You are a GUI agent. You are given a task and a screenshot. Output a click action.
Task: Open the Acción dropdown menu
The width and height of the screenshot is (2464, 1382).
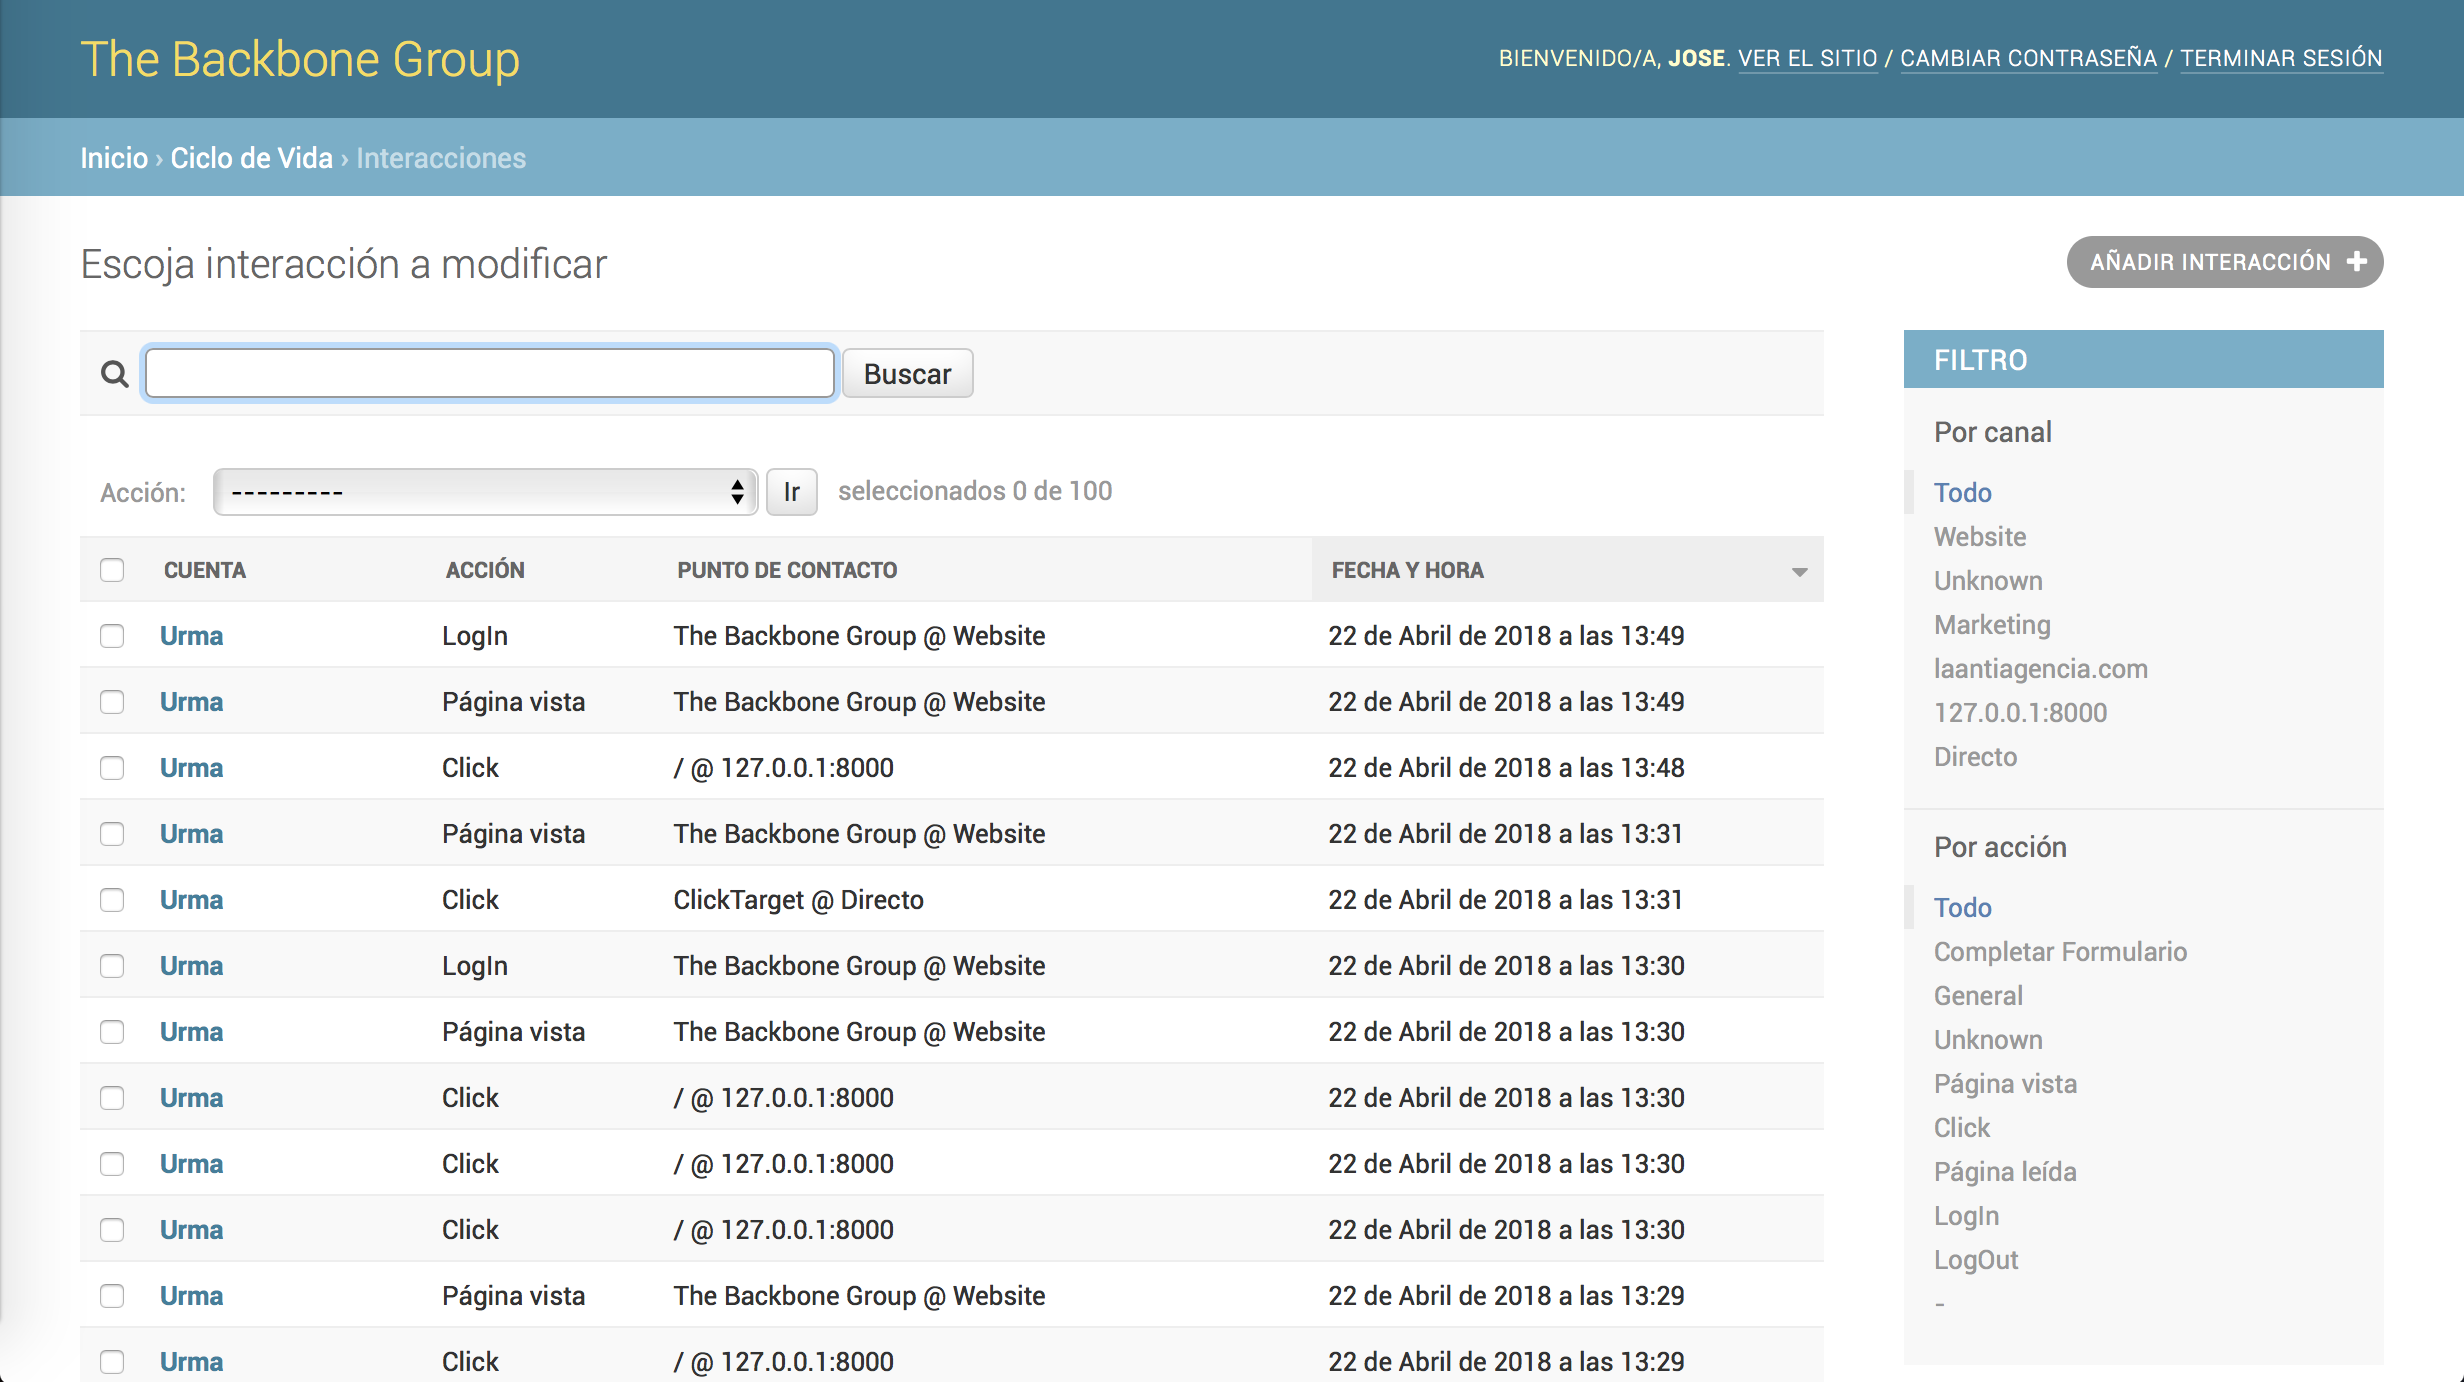[x=485, y=492]
